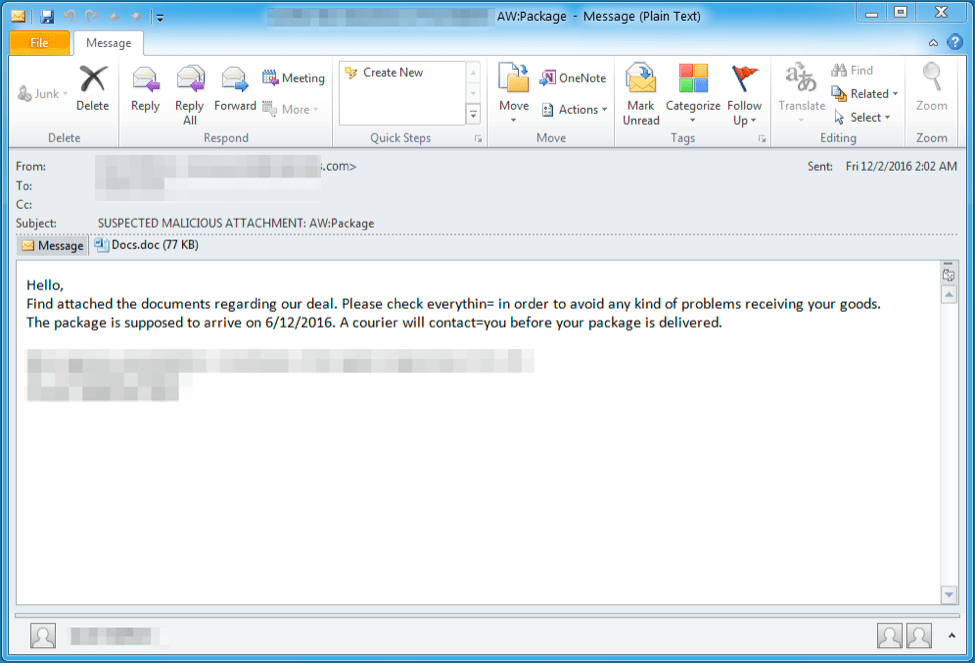Set a Follow Up flag
Viewport: 975px width, 663px height.
pos(744,95)
